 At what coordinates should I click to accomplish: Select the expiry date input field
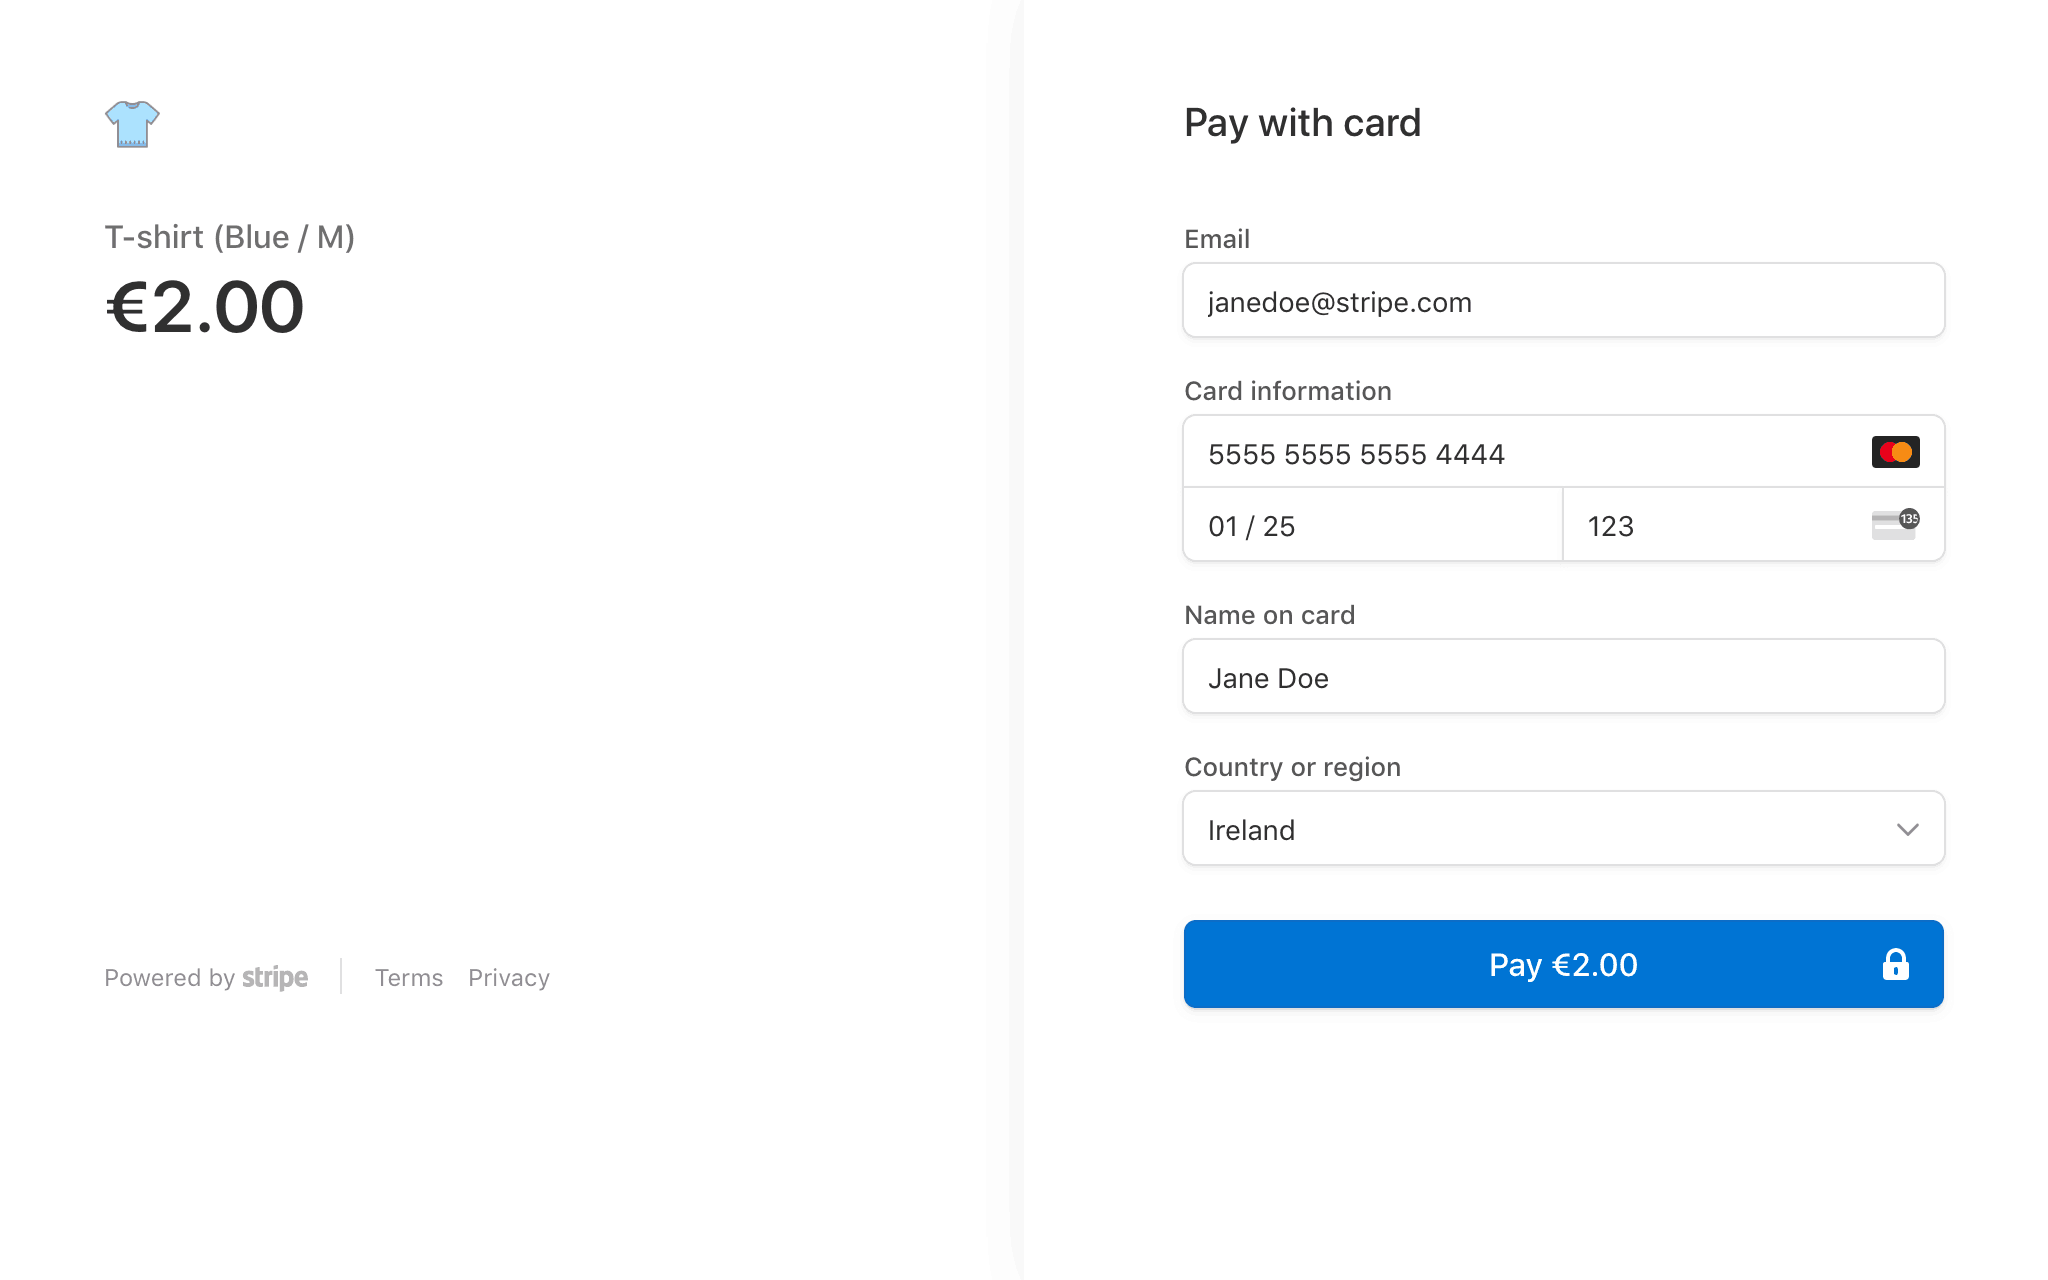pyautogui.click(x=1373, y=525)
